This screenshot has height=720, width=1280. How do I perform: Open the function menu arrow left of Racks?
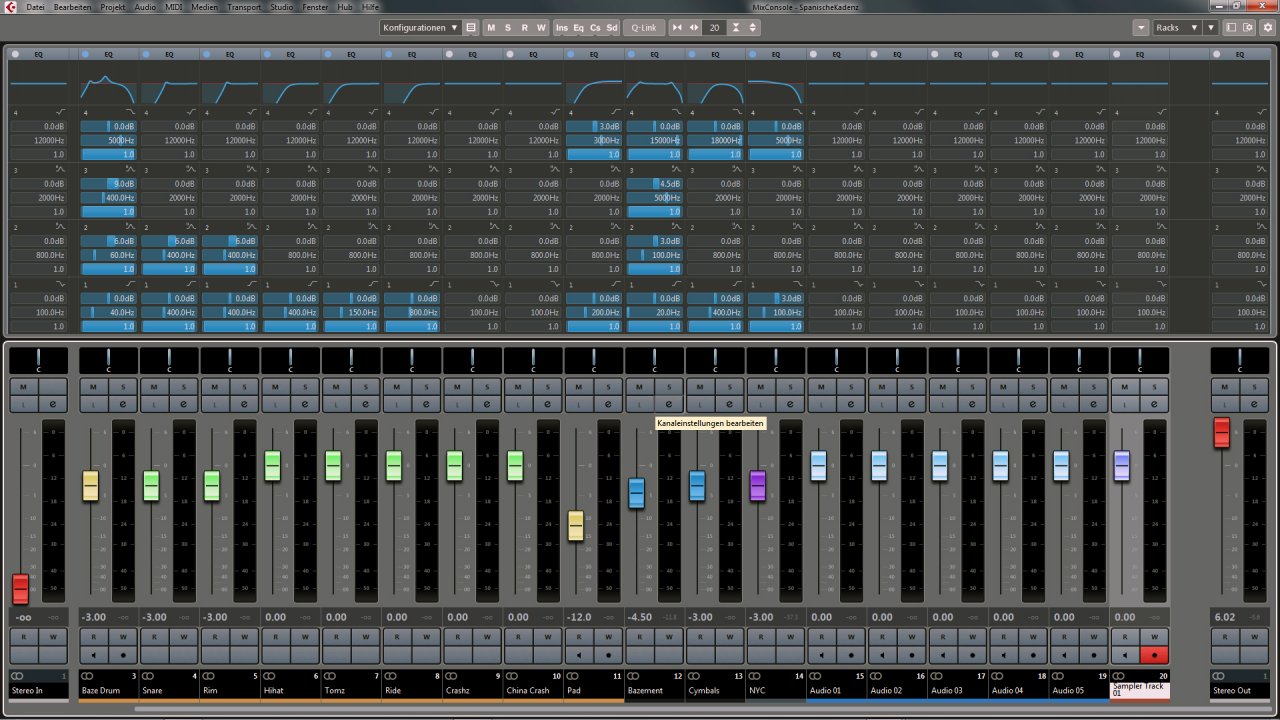tap(1141, 28)
